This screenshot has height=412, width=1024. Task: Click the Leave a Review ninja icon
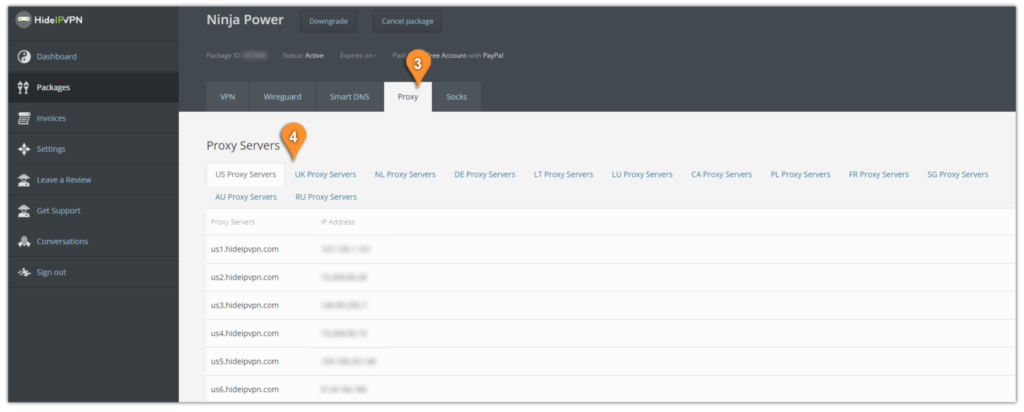(24, 180)
